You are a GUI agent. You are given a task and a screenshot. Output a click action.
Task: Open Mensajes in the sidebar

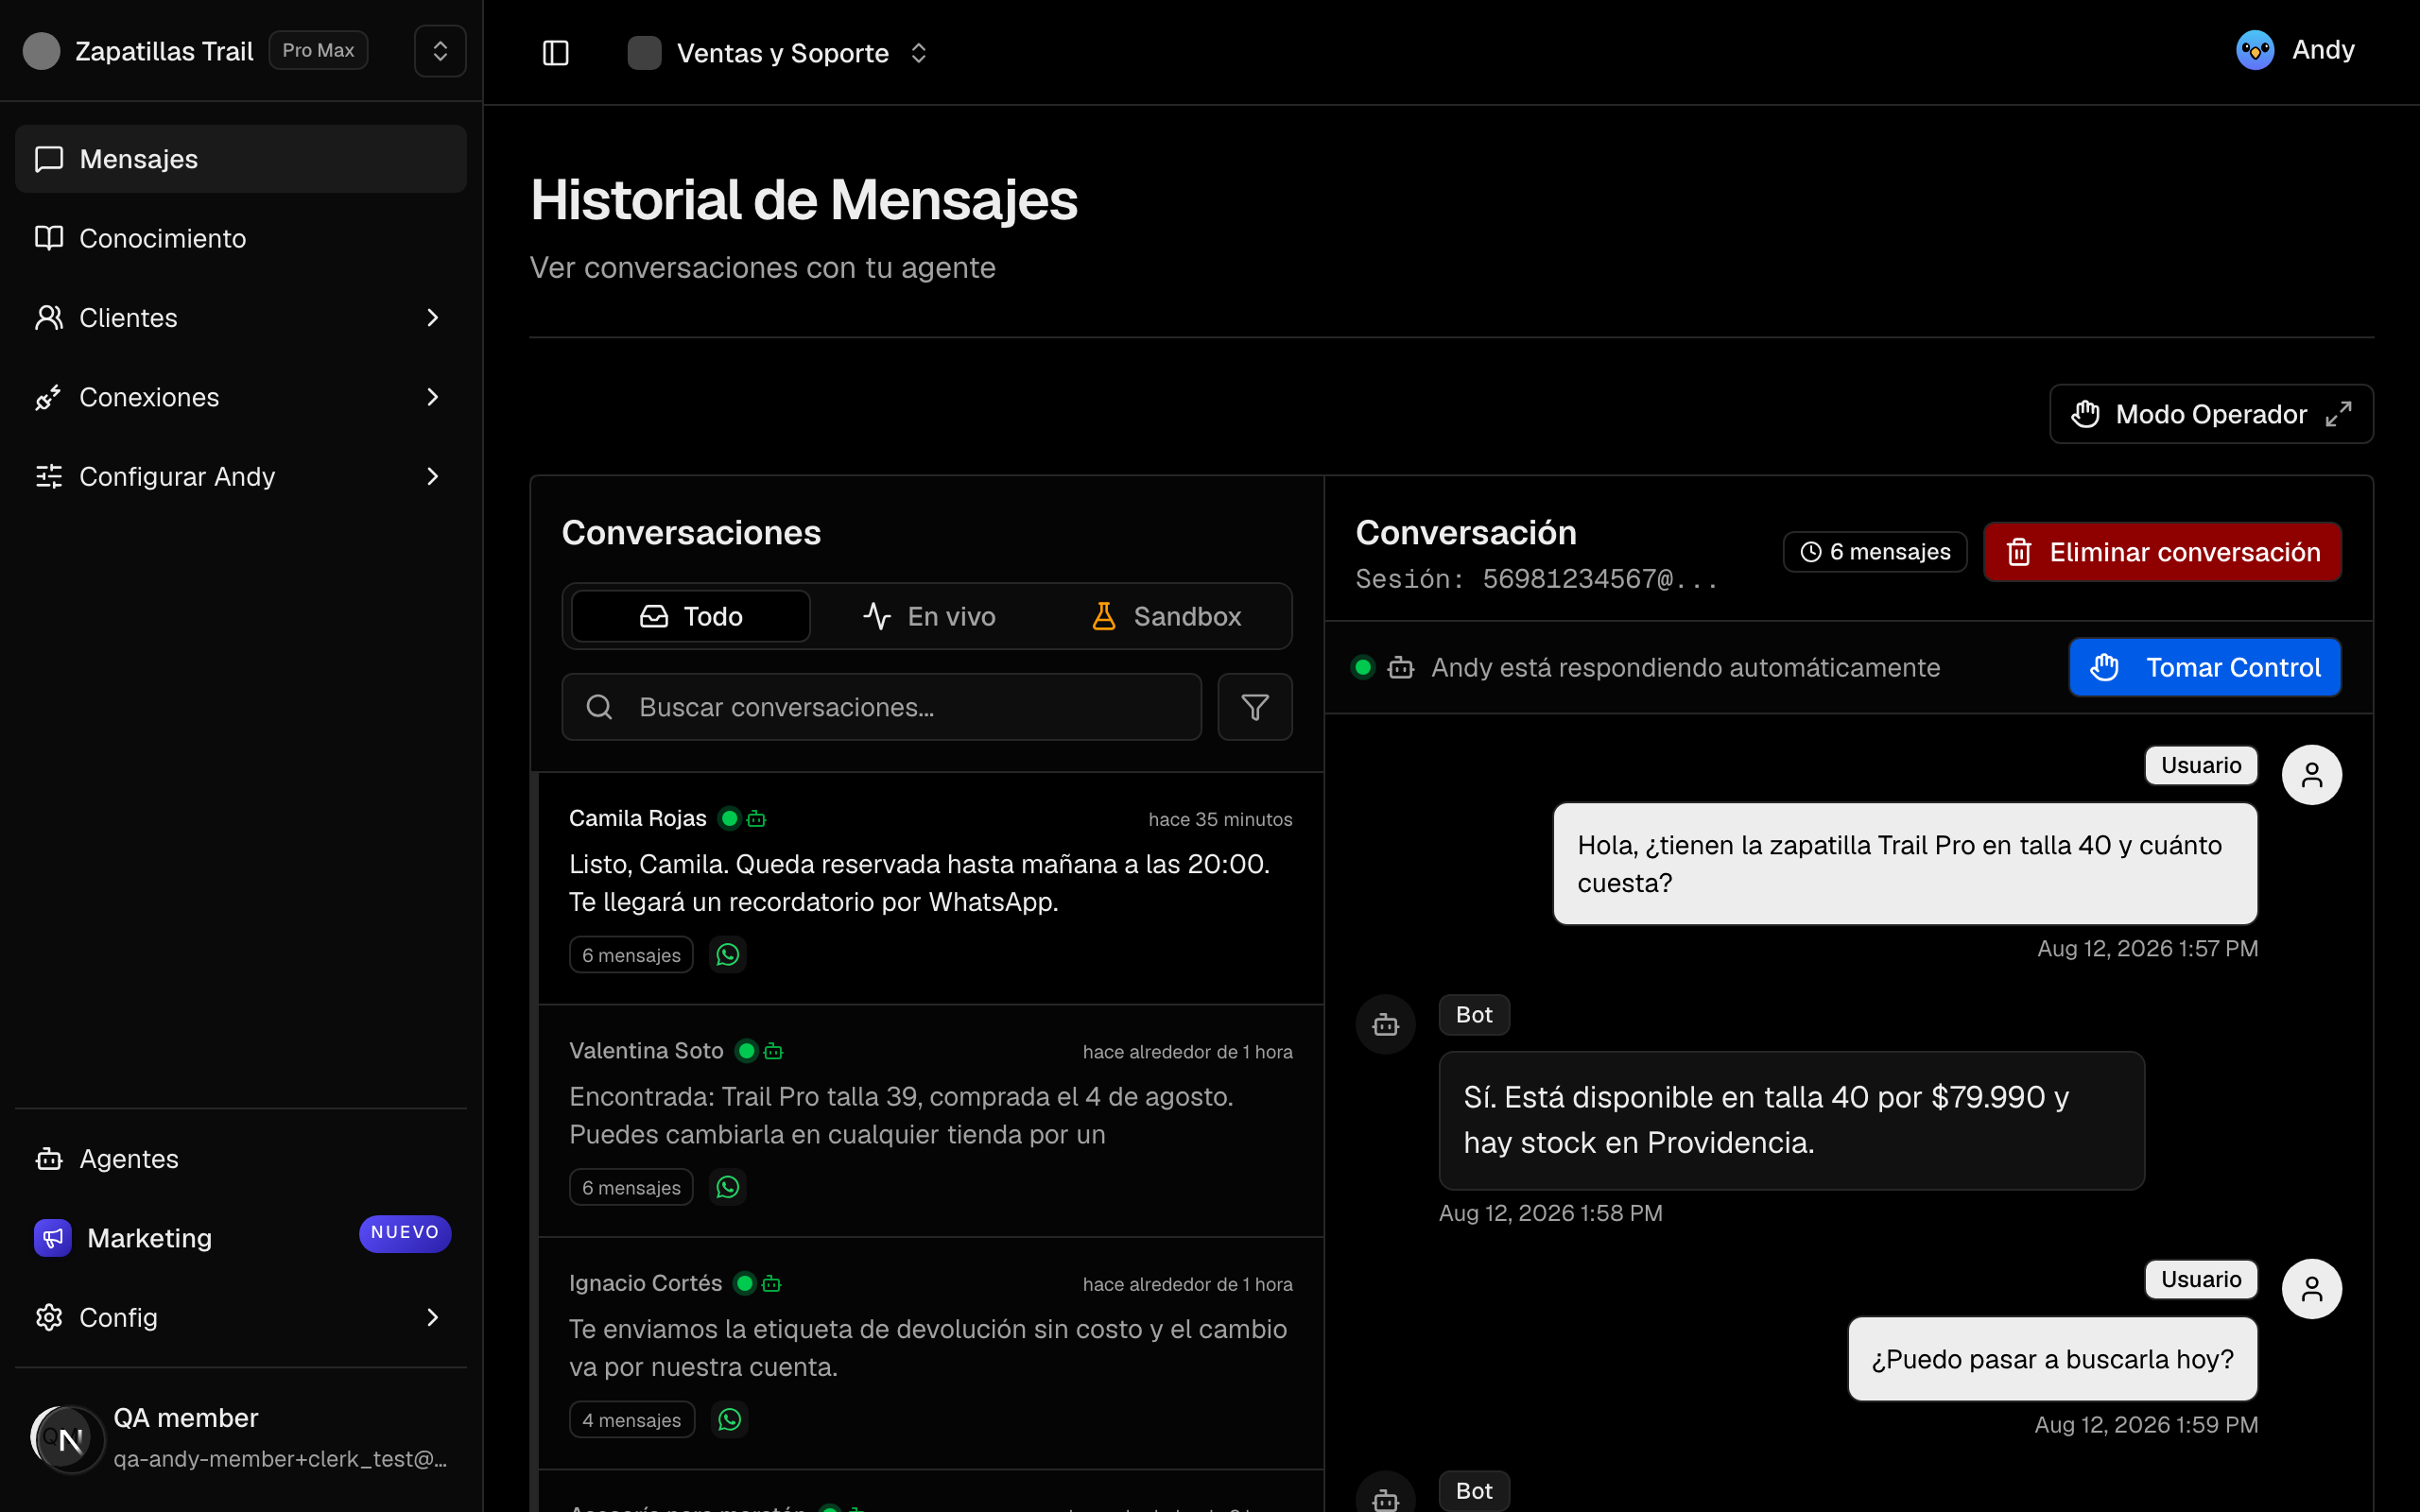pos(241,159)
